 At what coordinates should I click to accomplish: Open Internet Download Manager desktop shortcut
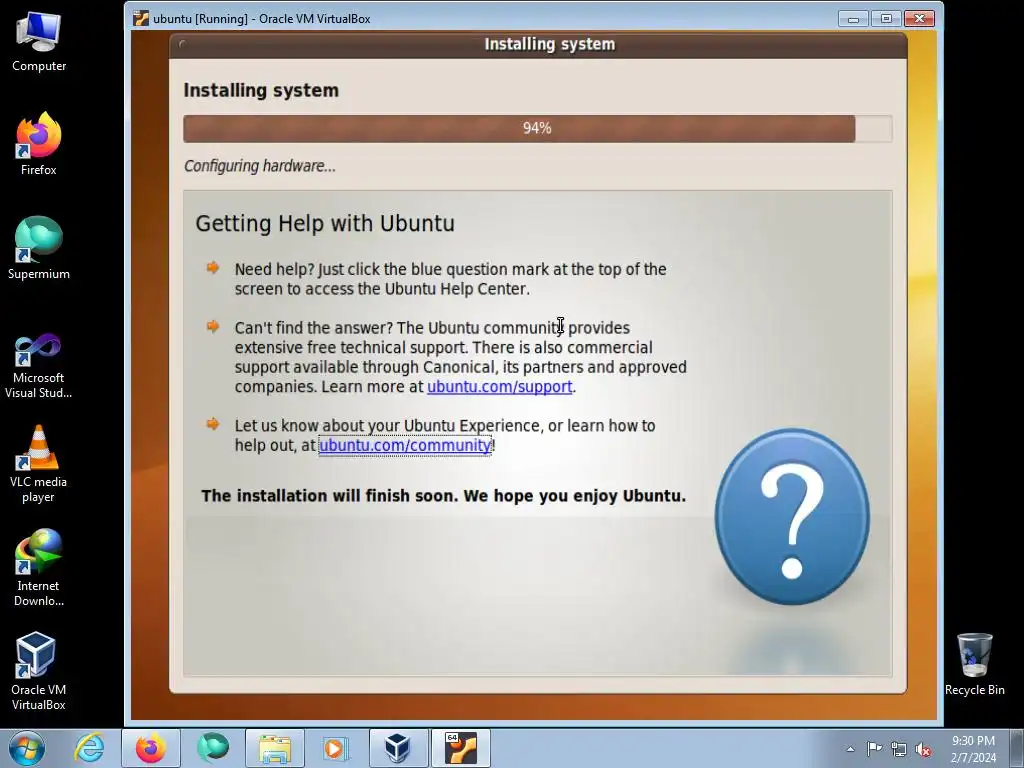click(x=39, y=568)
